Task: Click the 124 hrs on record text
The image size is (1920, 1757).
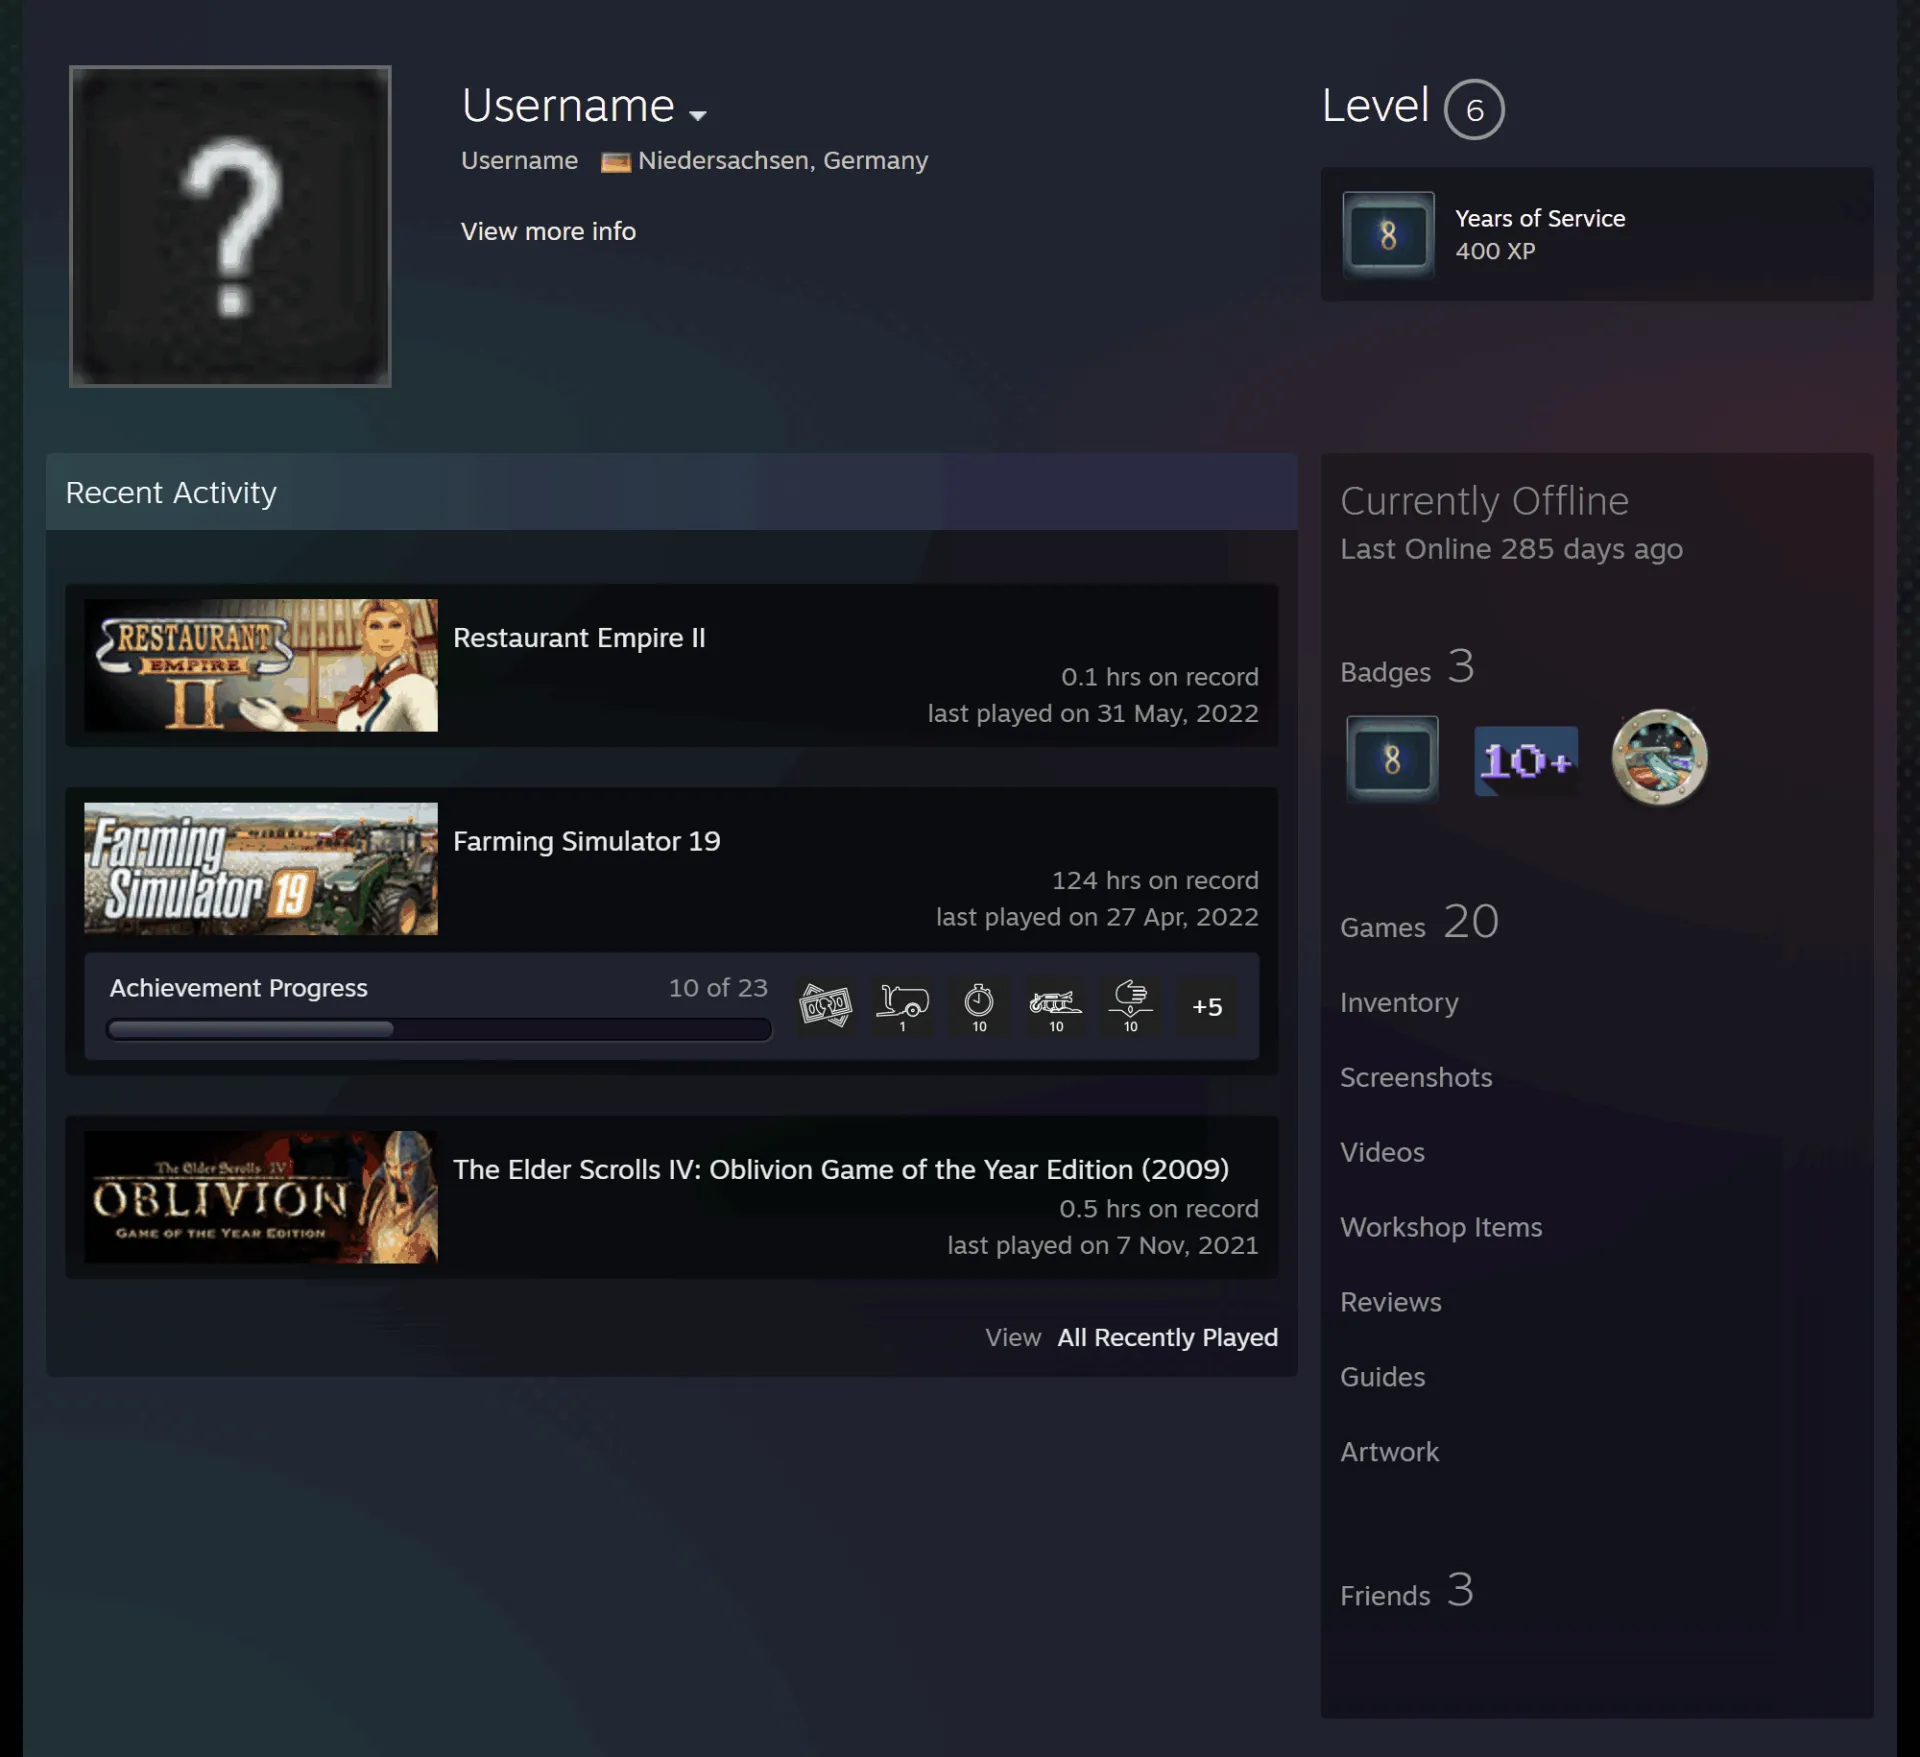Action: coord(1155,880)
